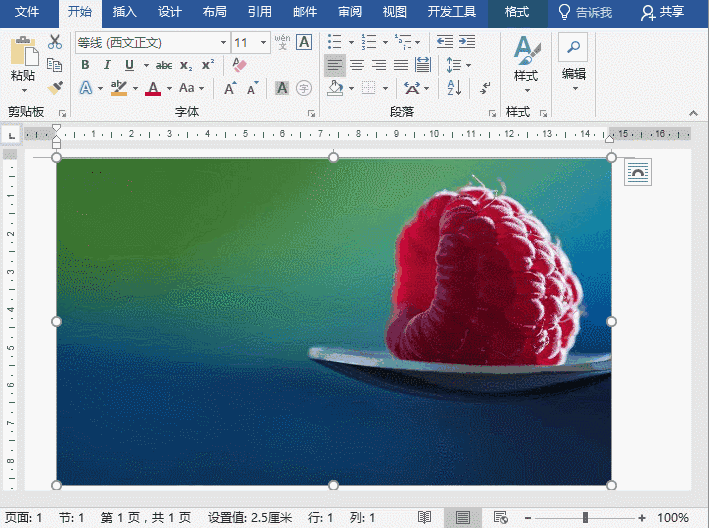Screen dimensions: 709x528
Task: Expand the font size dropdown
Action: [263, 43]
